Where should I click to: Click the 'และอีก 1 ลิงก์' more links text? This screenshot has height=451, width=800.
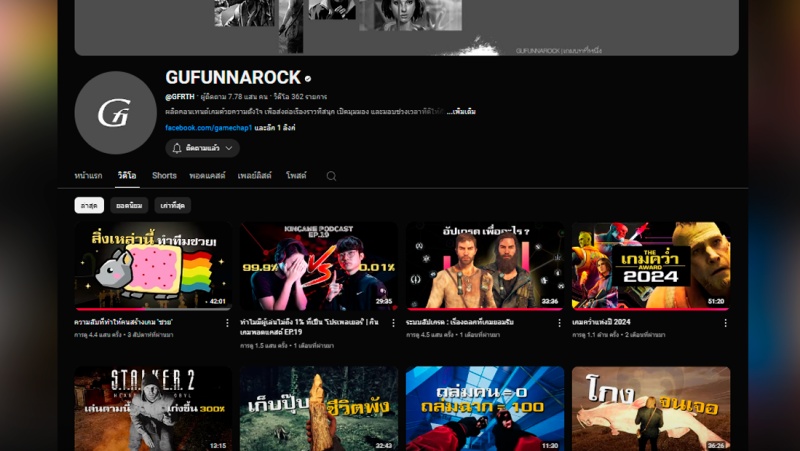tap(275, 128)
